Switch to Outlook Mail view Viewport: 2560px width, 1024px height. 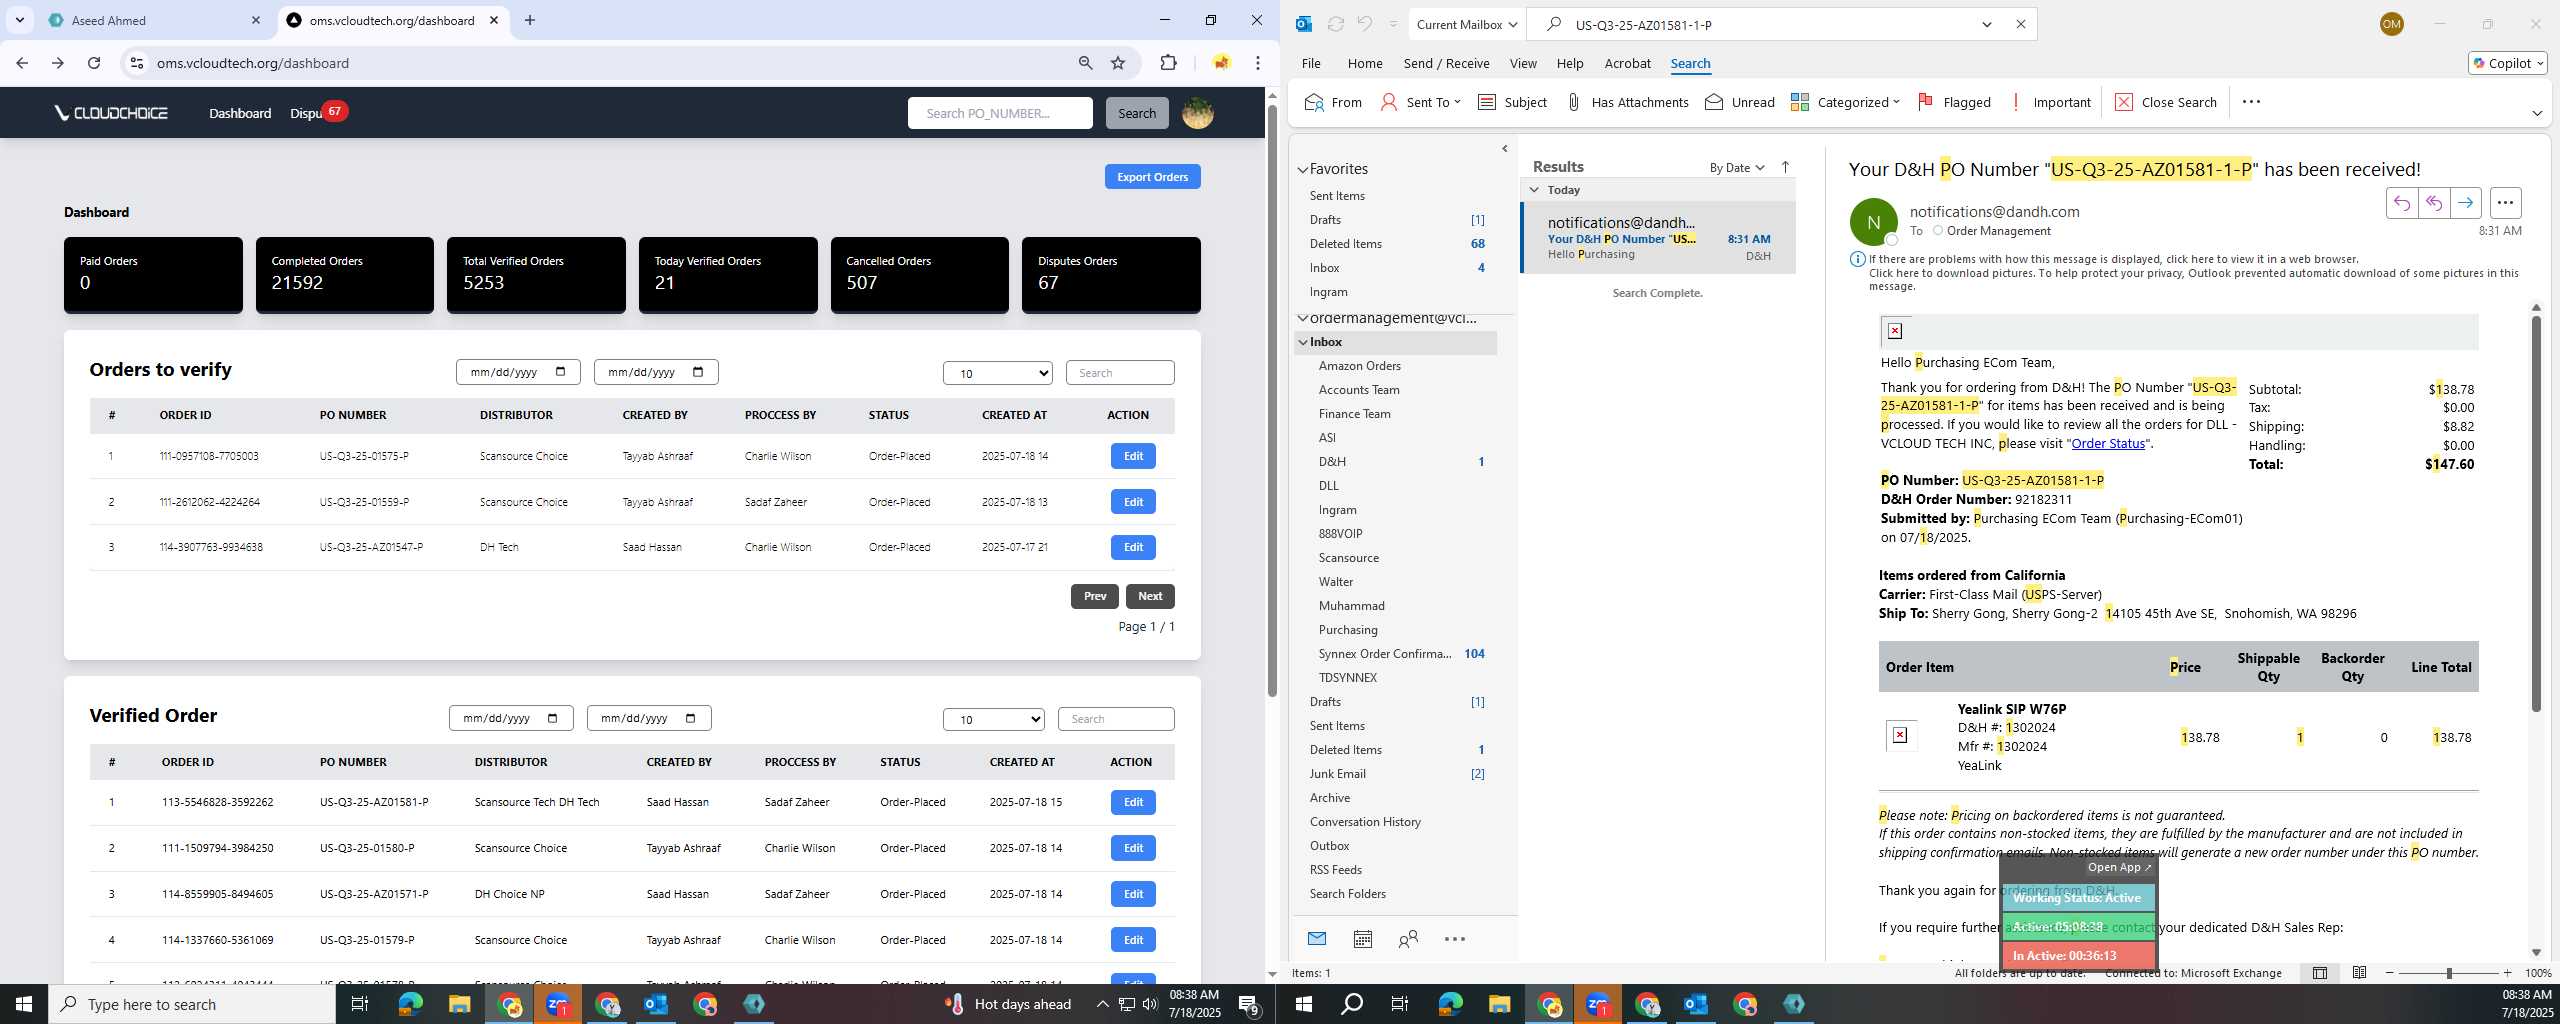(x=1317, y=939)
